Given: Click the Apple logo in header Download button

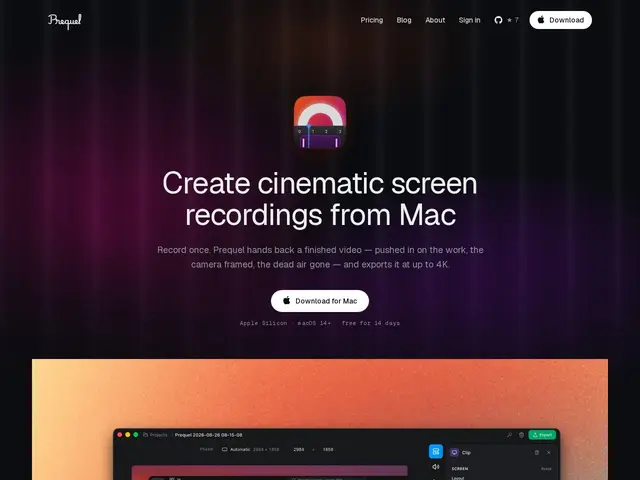Looking at the screenshot, I should pyautogui.click(x=541, y=20).
